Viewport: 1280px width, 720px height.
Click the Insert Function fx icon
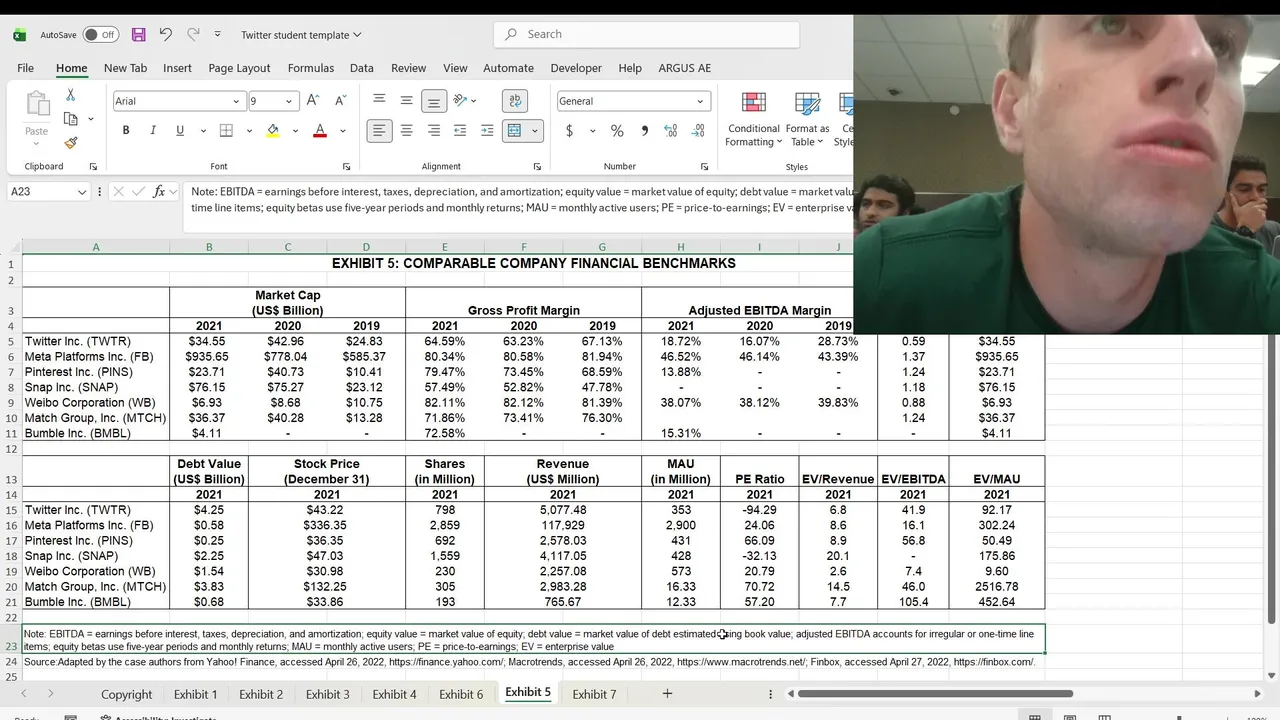(x=159, y=191)
